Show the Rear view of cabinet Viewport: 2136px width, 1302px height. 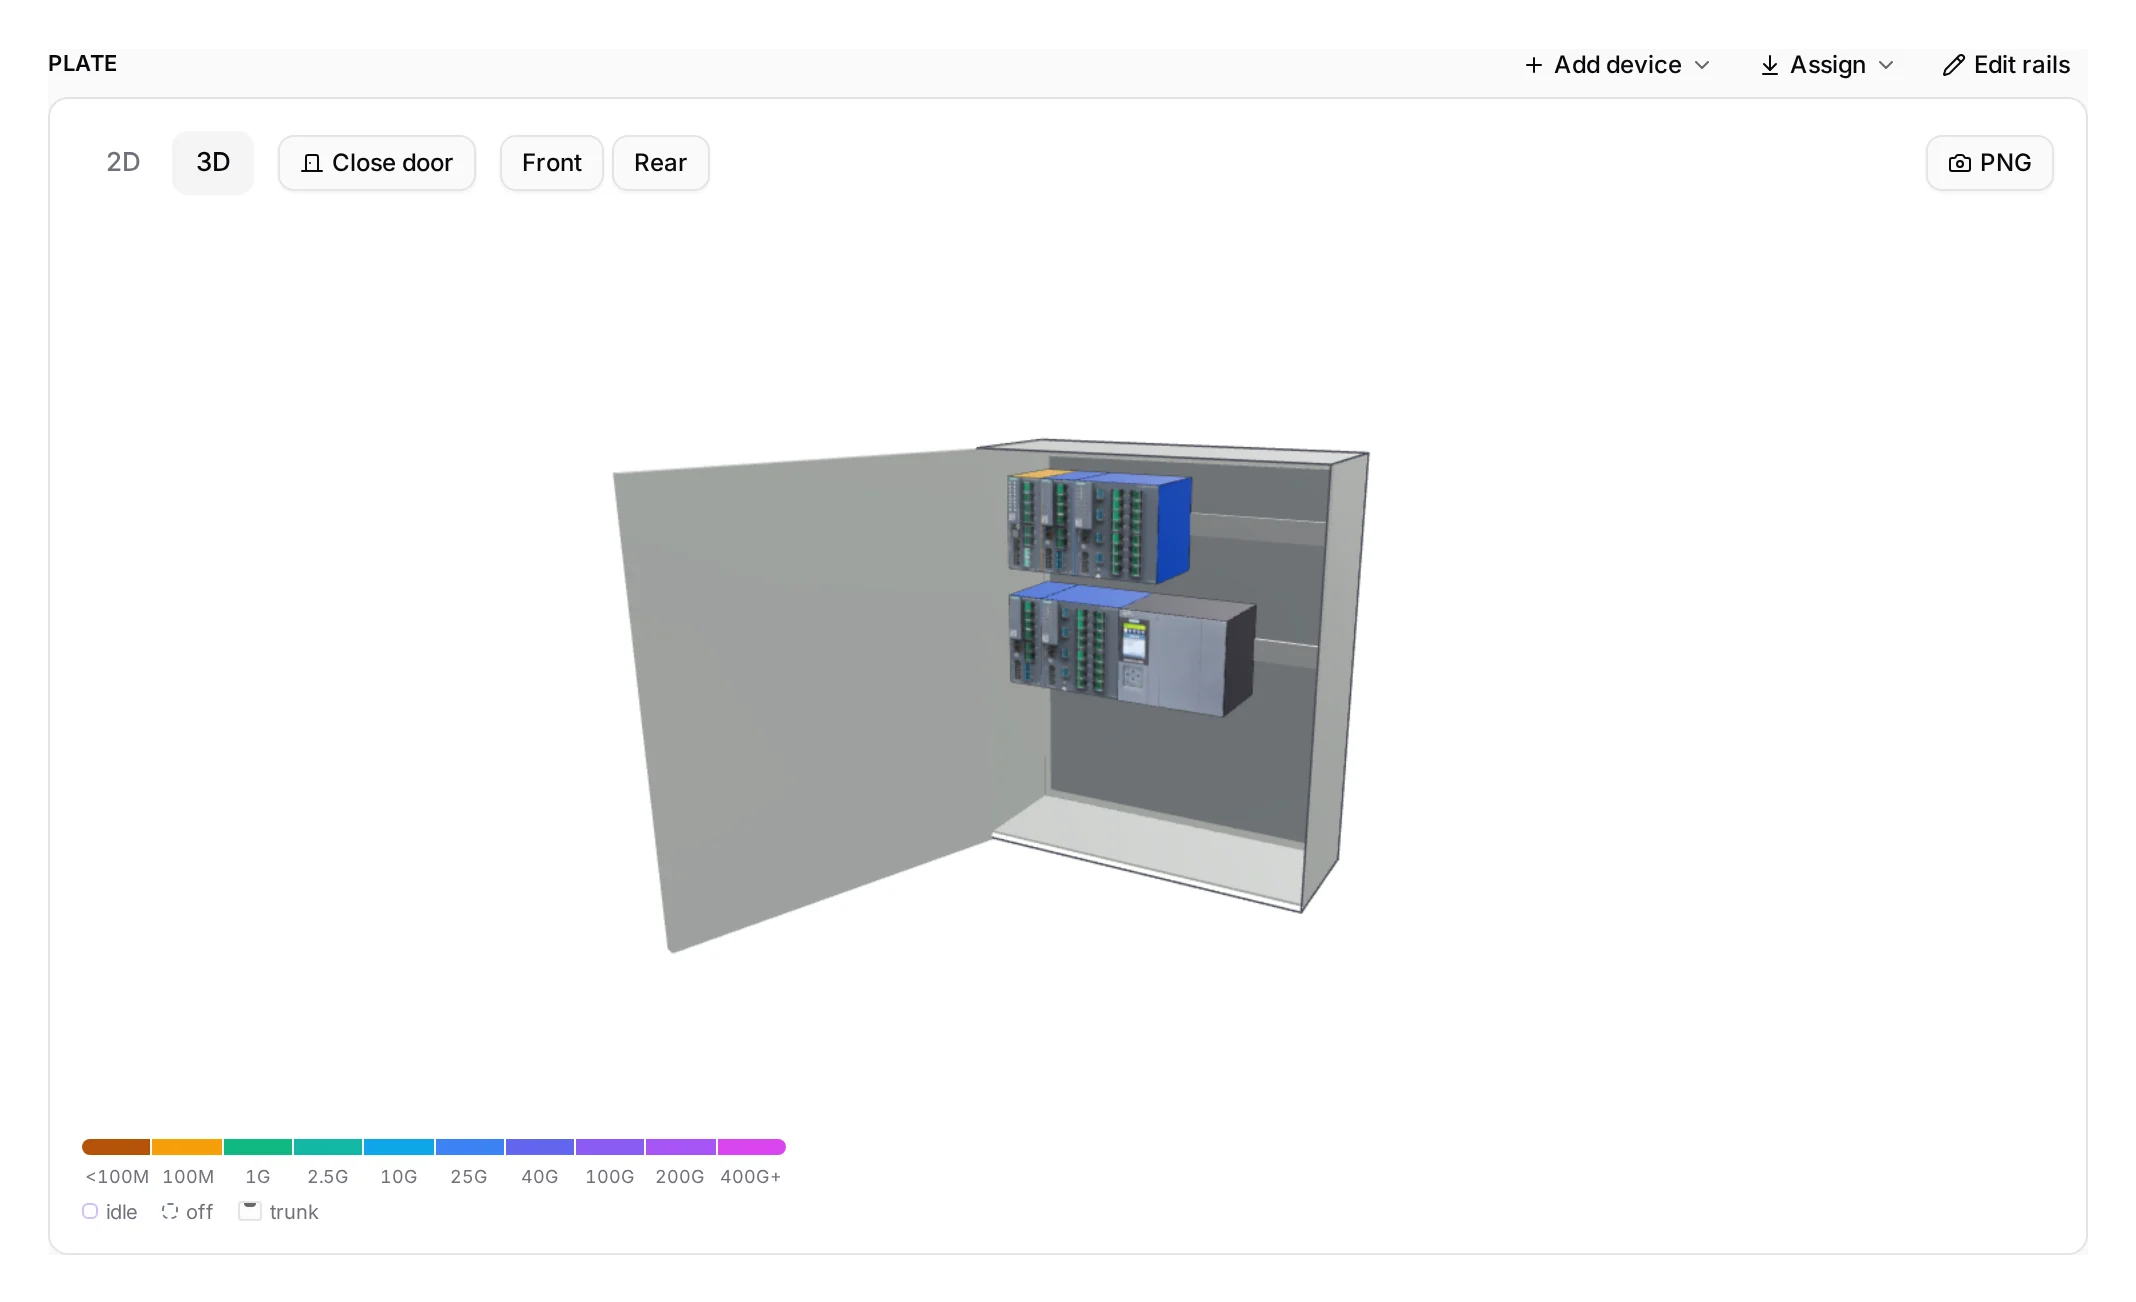(x=660, y=163)
